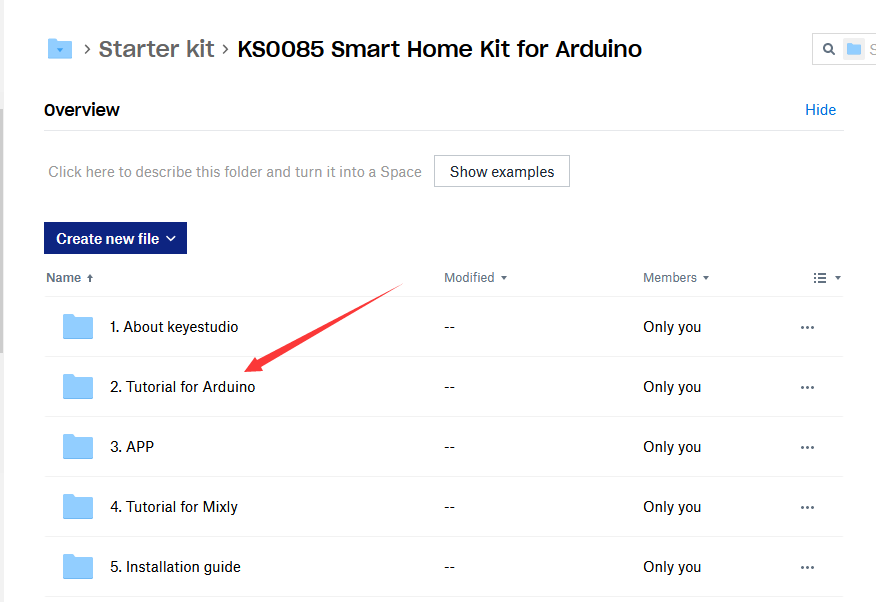Open the Modified column sort dropdown

coord(475,278)
